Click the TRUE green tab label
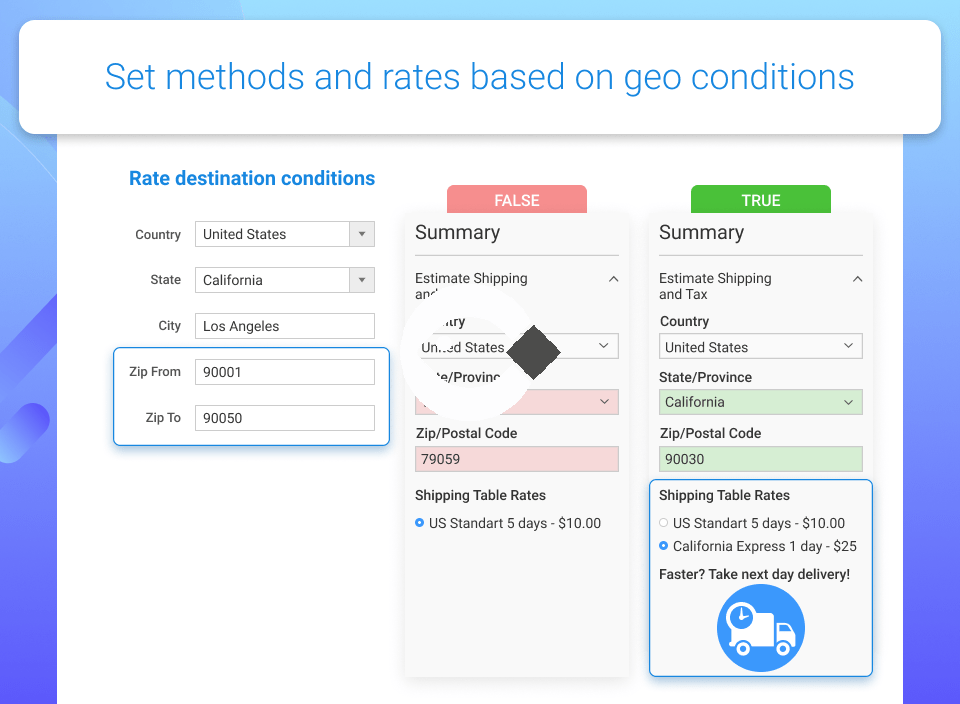Screen dimensions: 960x704 click(x=760, y=200)
